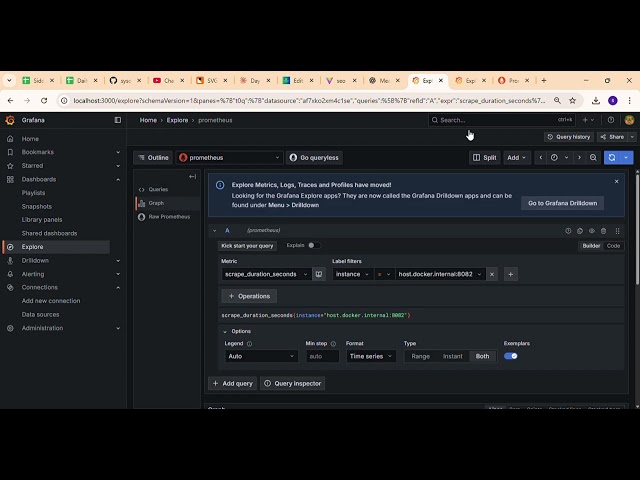Click the dock menu icon beside Grafana

tap(118, 120)
